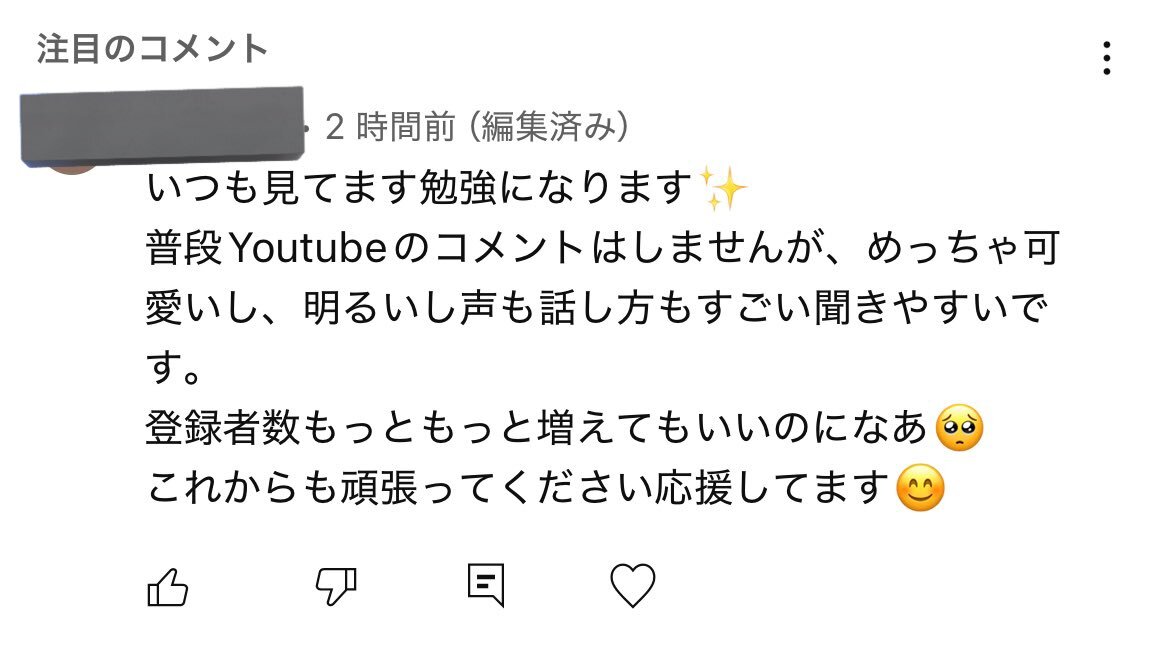1150x650 pixels.
Task: Tap the 注目のコメント header
Action: point(152,48)
